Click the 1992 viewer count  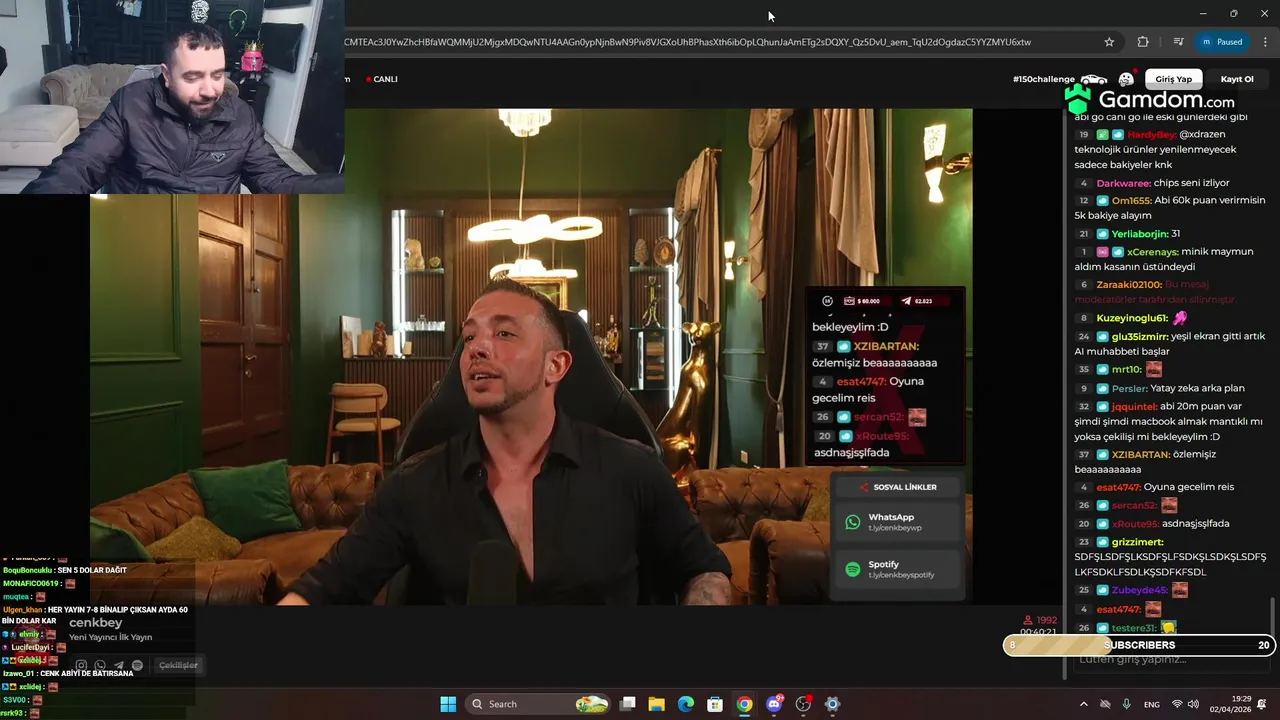(1040, 620)
